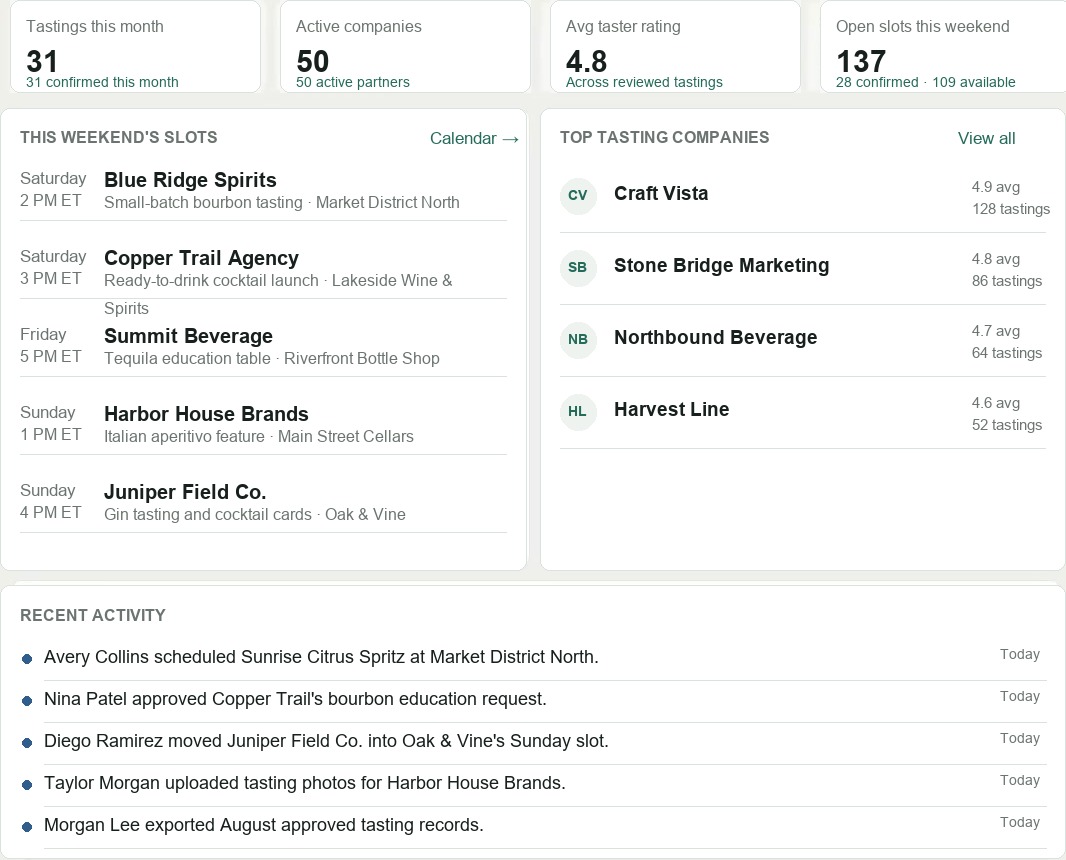This screenshot has width=1066, height=860.
Task: Click 'Today' timestamp on Avery Collins row
Action: coord(1020,655)
